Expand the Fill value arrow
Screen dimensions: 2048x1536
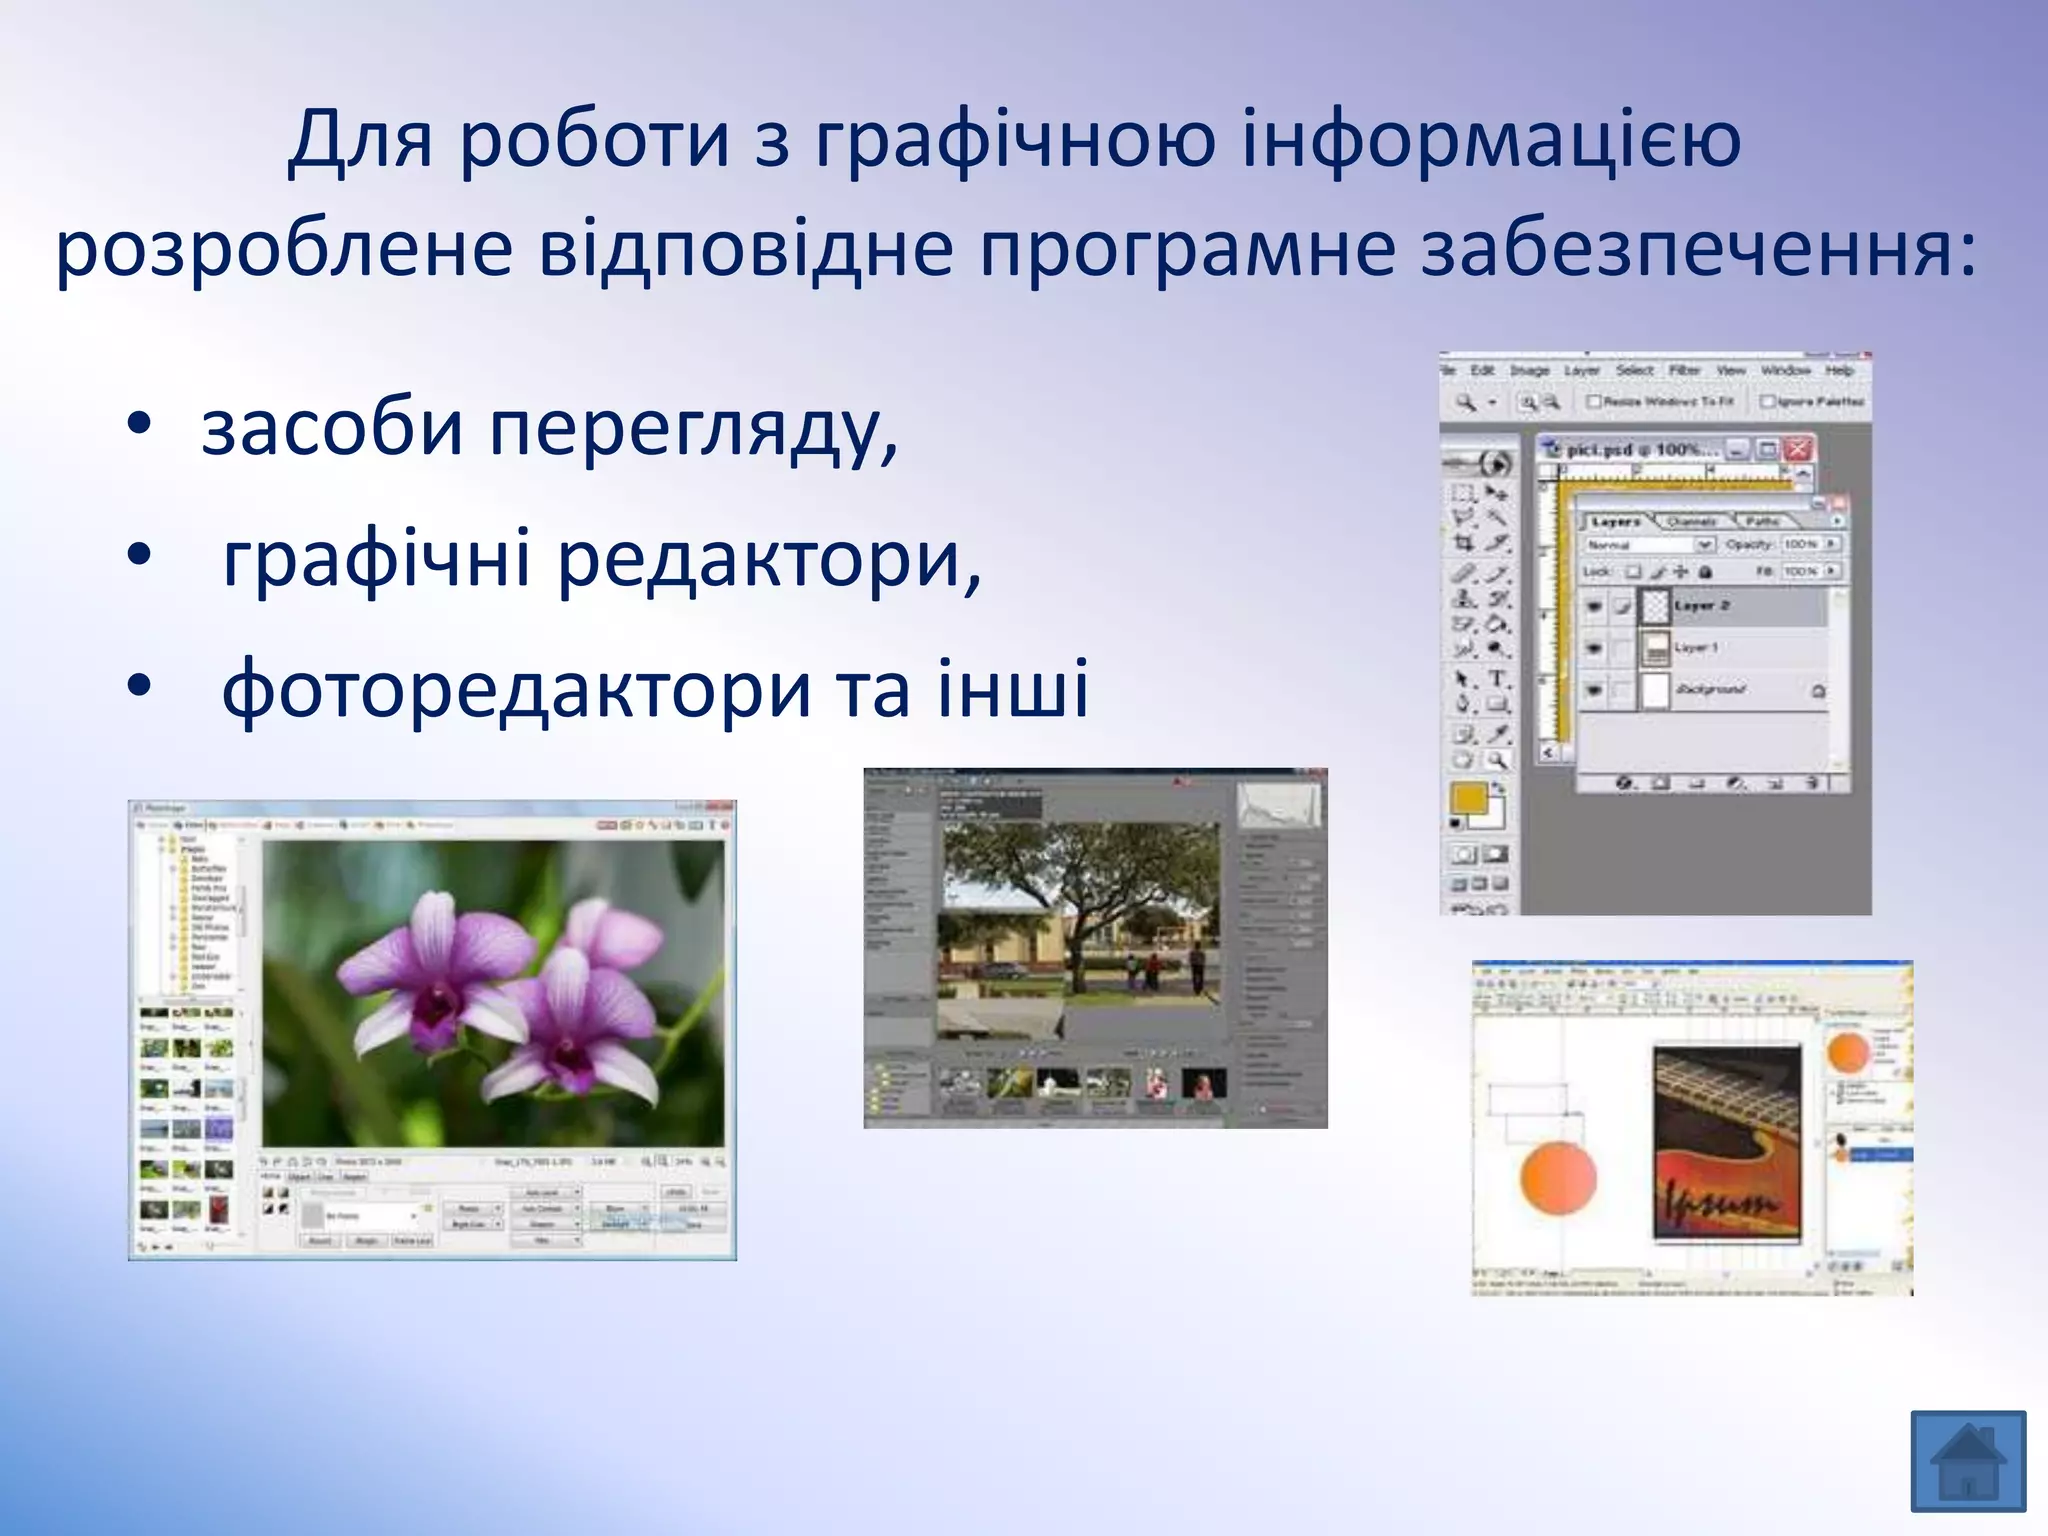1832,571
